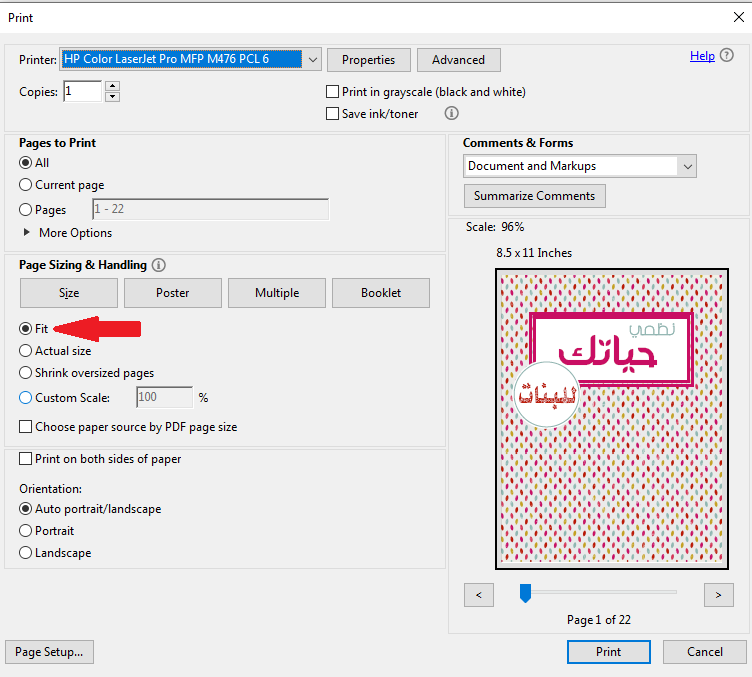Viewport: 752px width, 677px height.
Task: Advance to next page preview arrow
Action: coord(718,595)
